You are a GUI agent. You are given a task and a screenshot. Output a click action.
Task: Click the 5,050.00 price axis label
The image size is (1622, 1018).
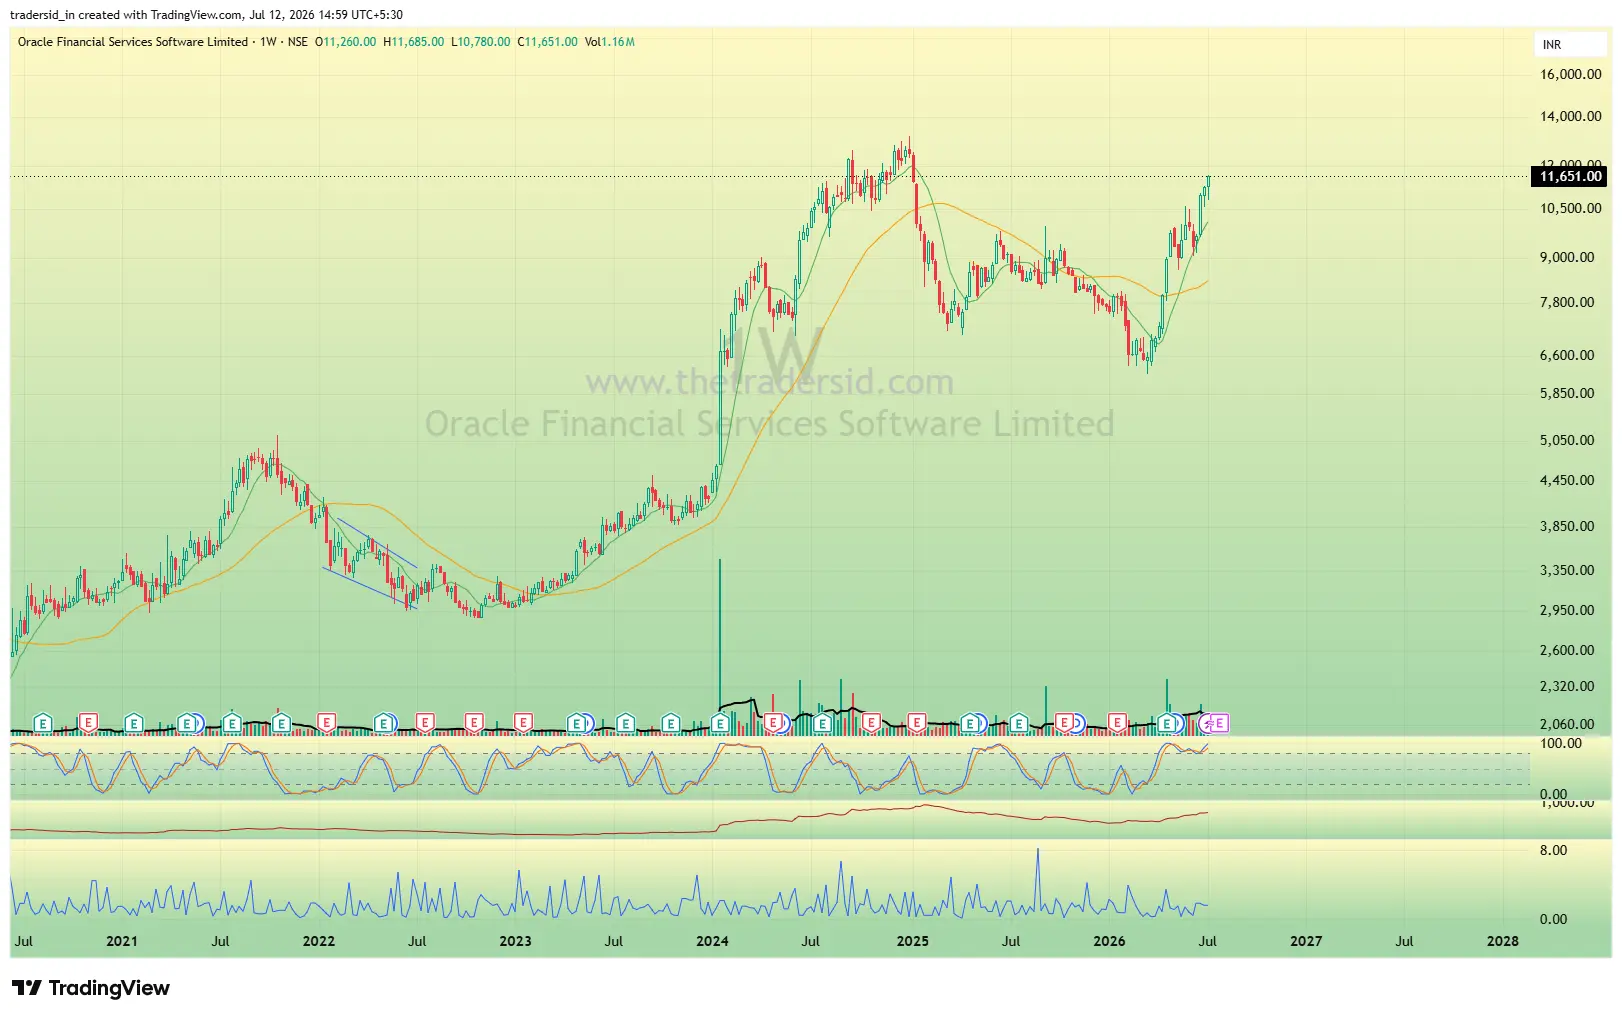pyautogui.click(x=1567, y=440)
